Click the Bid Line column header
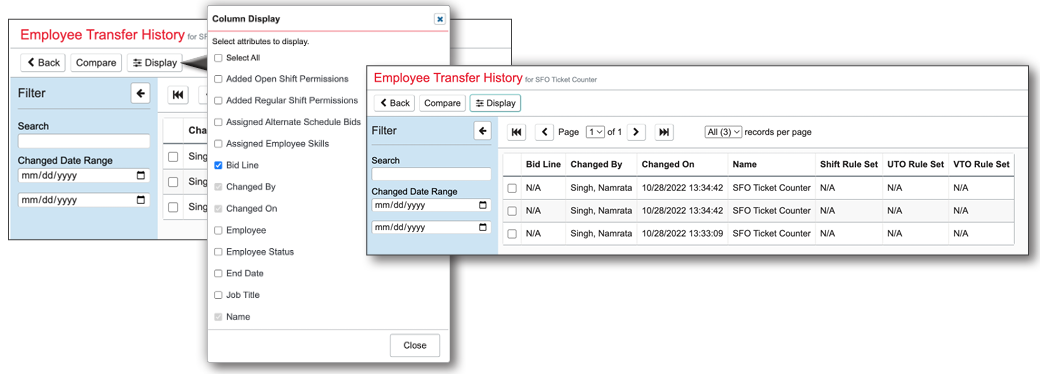 543,164
